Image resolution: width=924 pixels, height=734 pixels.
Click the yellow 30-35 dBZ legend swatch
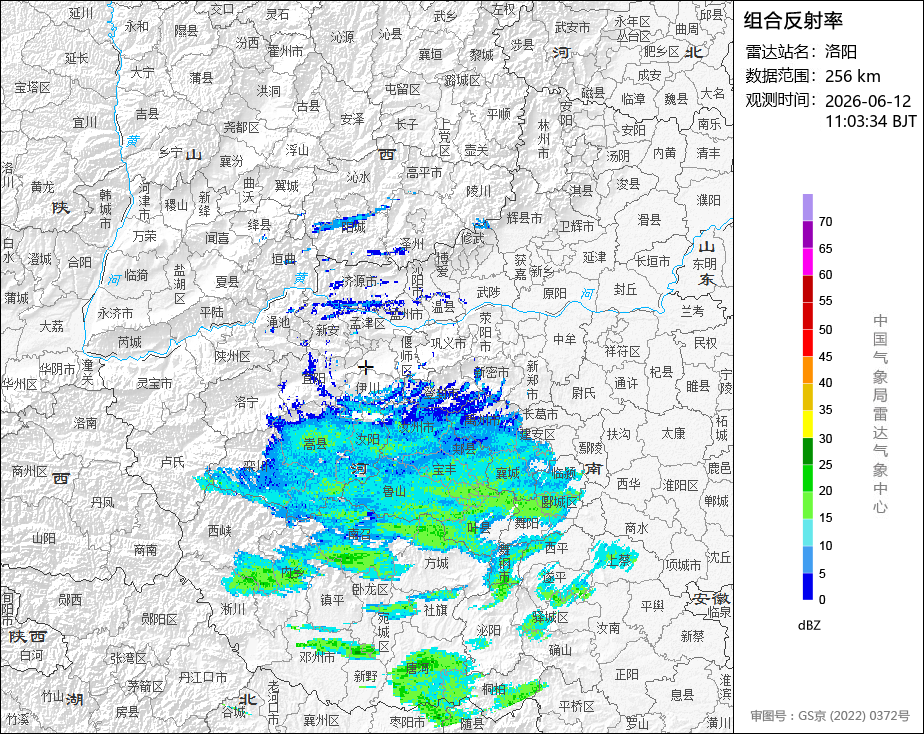(x=808, y=424)
